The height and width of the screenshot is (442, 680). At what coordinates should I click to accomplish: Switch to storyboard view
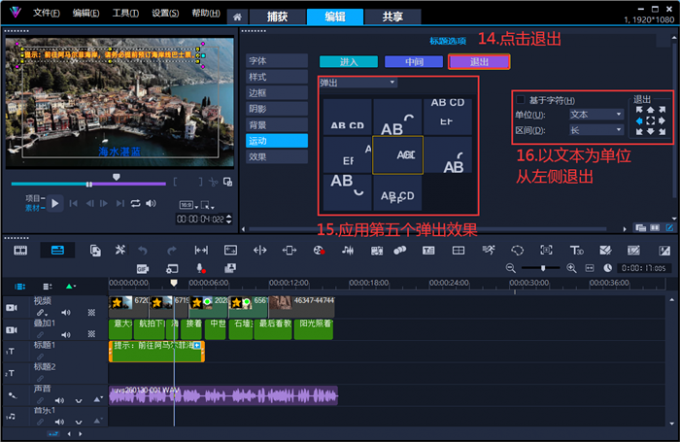pos(20,250)
